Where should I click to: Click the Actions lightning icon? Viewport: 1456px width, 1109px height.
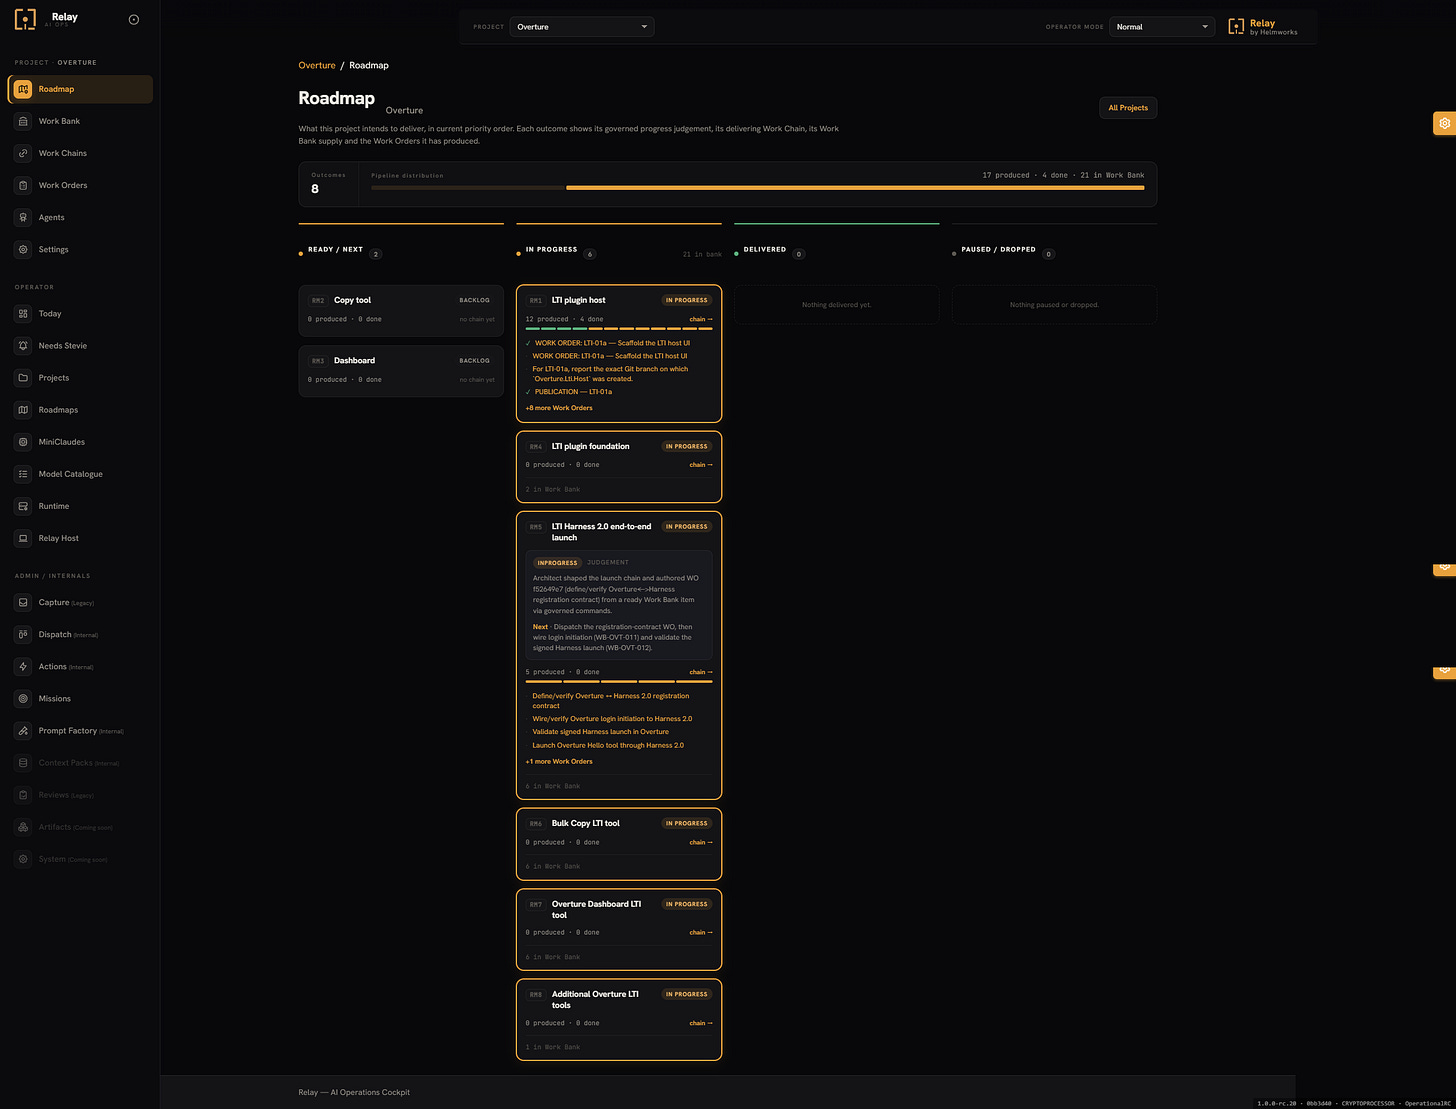[23, 666]
